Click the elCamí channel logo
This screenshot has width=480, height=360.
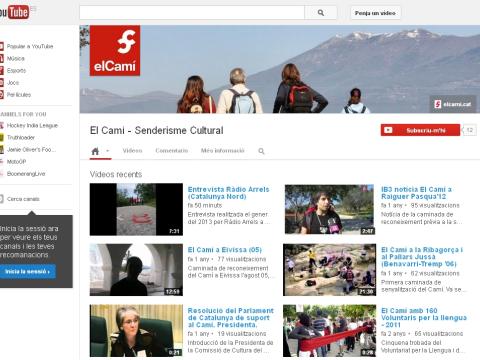point(115,51)
